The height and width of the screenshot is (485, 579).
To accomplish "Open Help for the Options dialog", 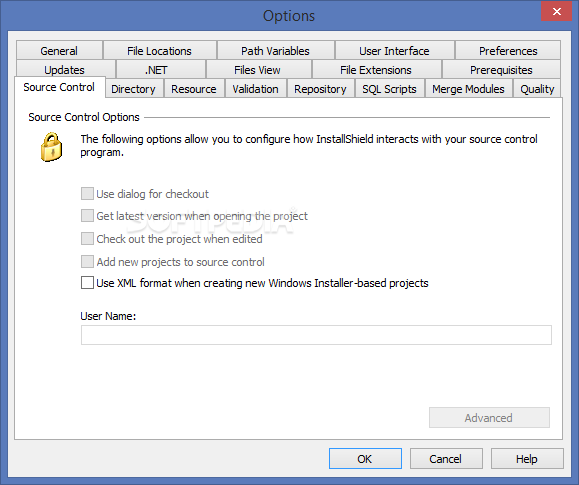I will click(x=527, y=459).
